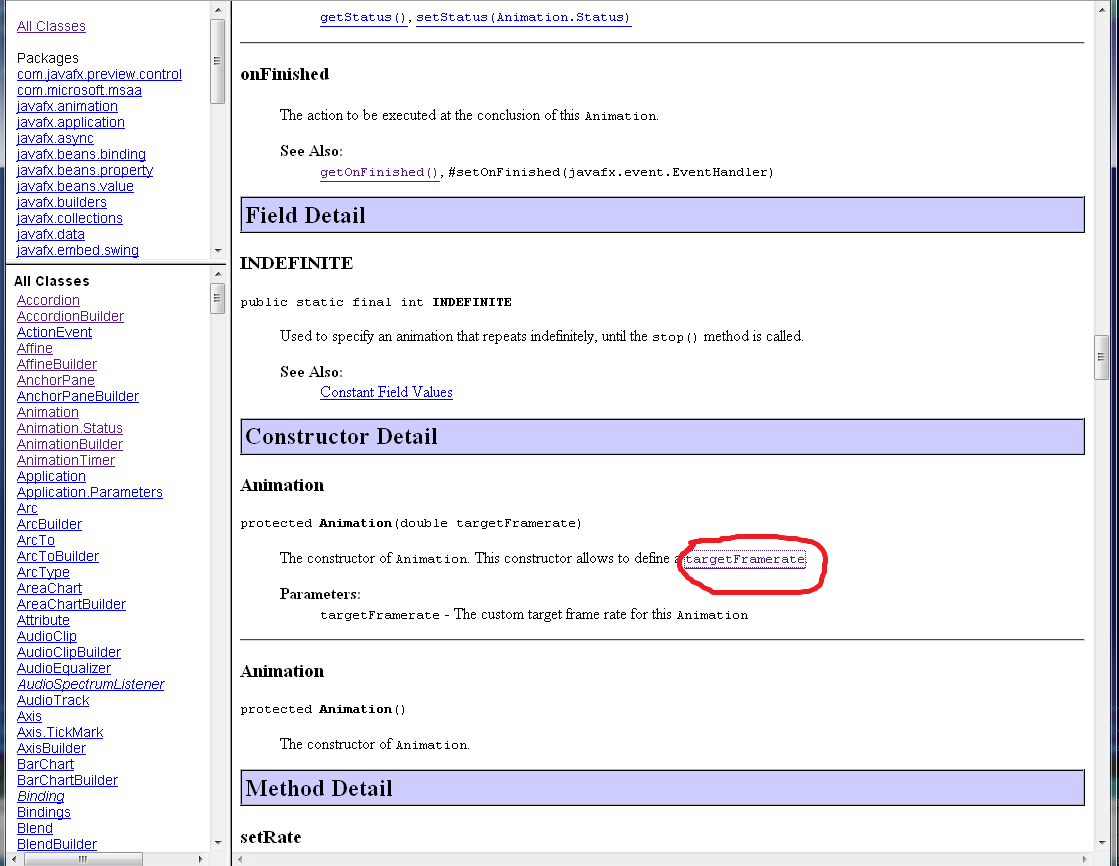Open the javafx.animation package
This screenshot has height=866, width=1119.
click(67, 106)
